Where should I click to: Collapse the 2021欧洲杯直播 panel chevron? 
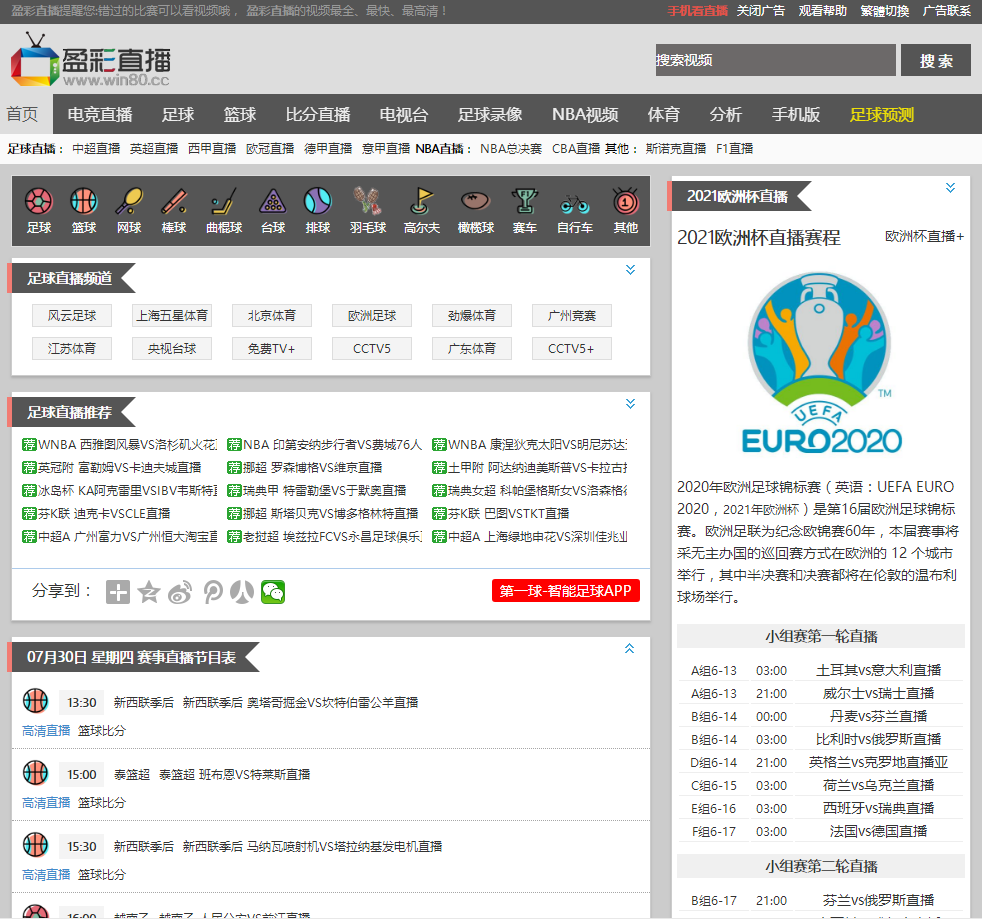pyautogui.click(x=951, y=188)
